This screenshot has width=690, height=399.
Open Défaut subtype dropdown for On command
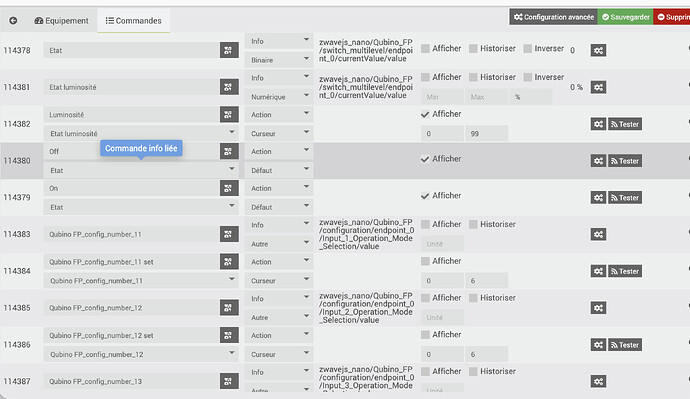[279, 207]
